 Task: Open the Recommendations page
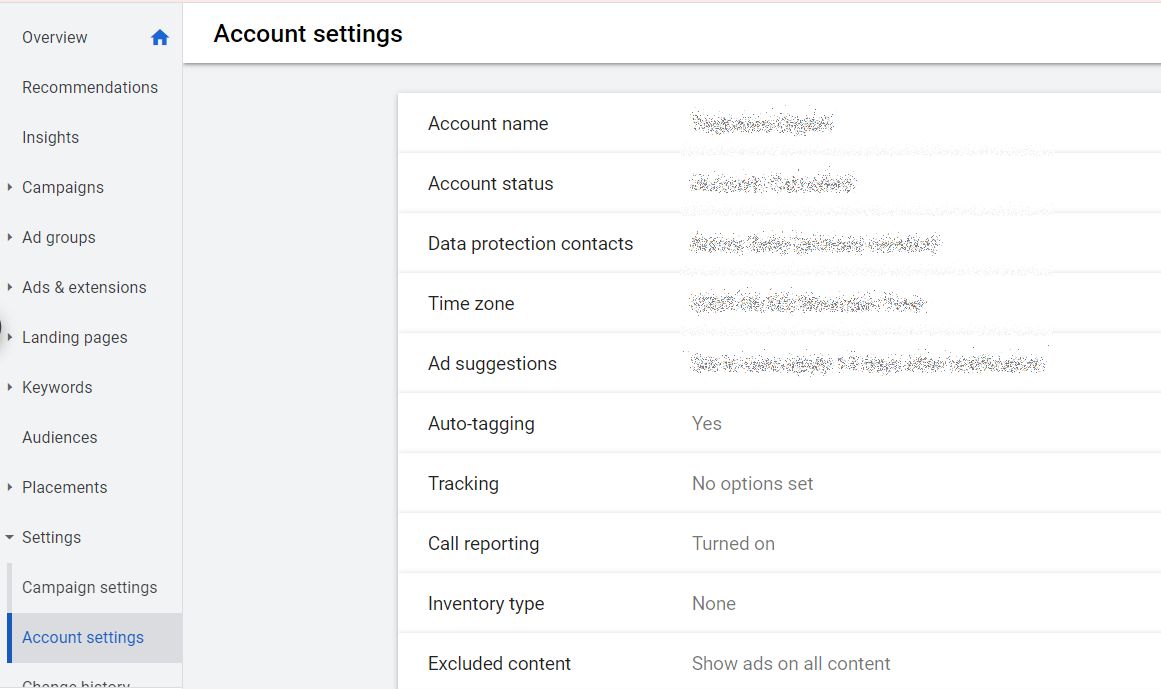[89, 87]
